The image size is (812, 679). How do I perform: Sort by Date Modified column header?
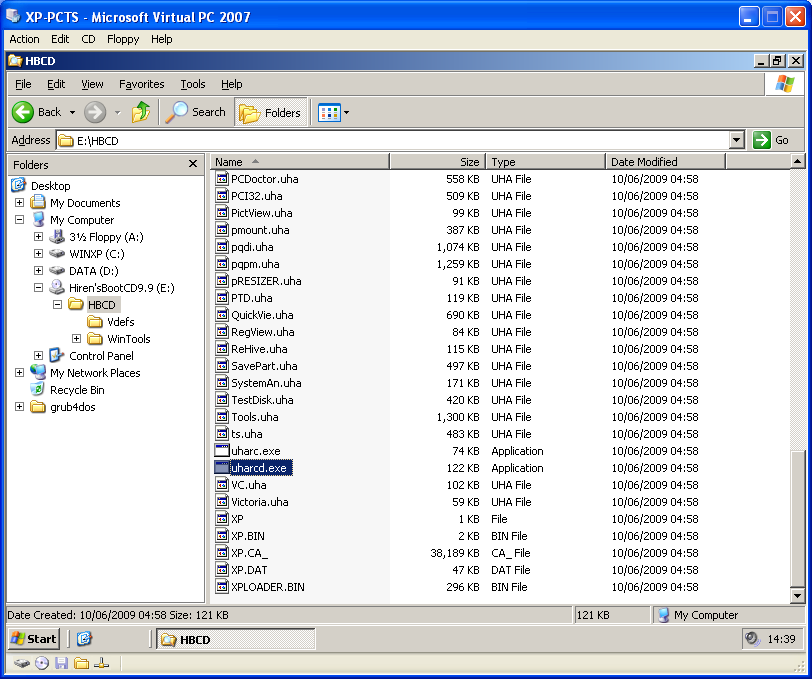(x=665, y=162)
